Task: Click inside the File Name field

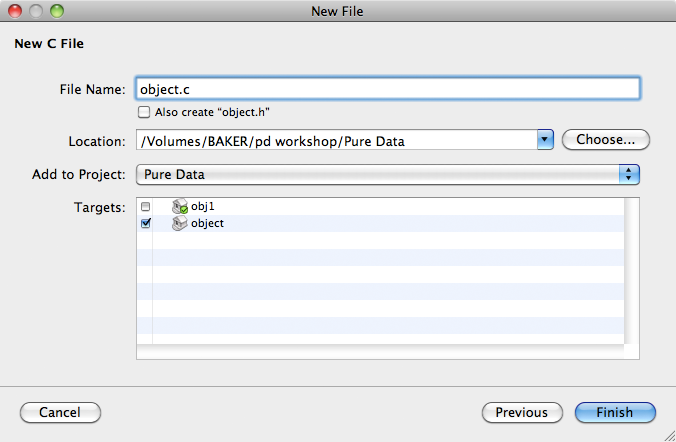Action: pos(388,89)
